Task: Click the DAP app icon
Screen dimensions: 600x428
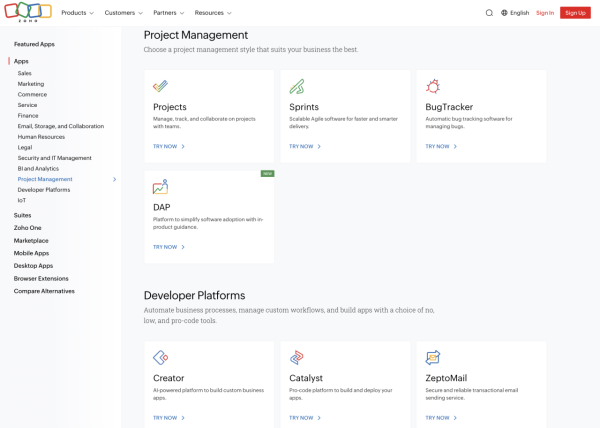Action: [160, 187]
